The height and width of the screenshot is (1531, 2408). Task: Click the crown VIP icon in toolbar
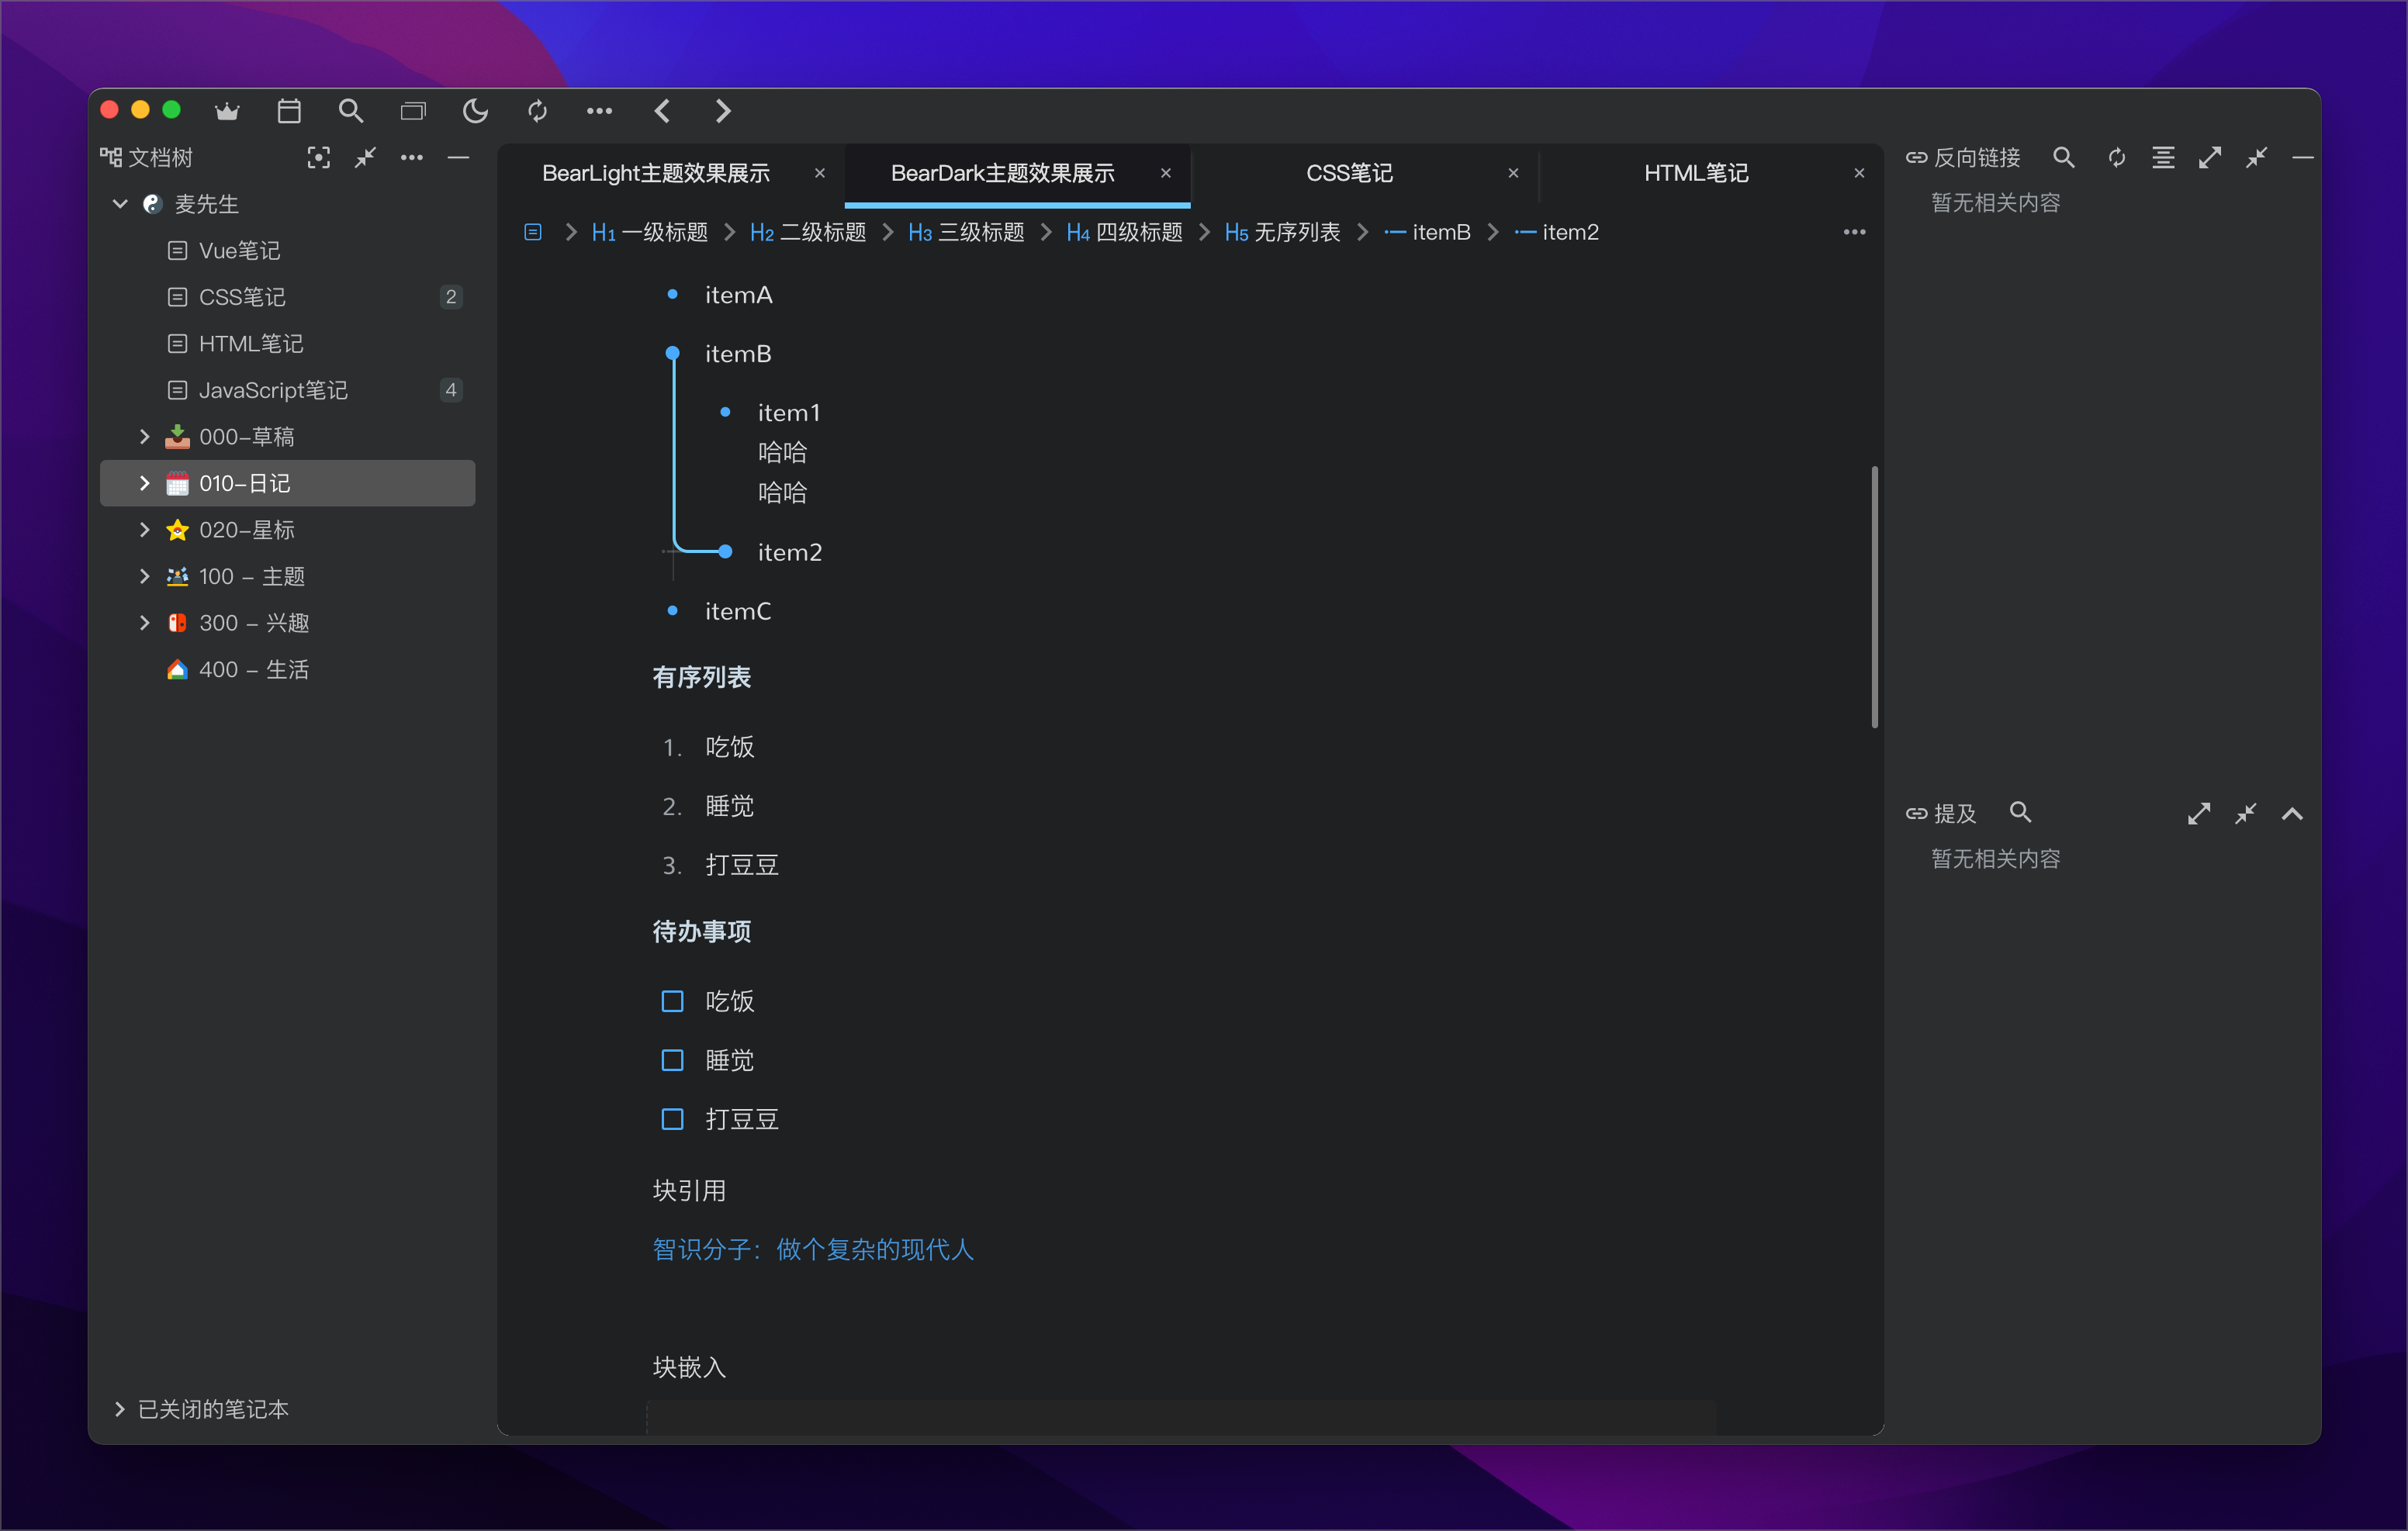pyautogui.click(x=227, y=111)
